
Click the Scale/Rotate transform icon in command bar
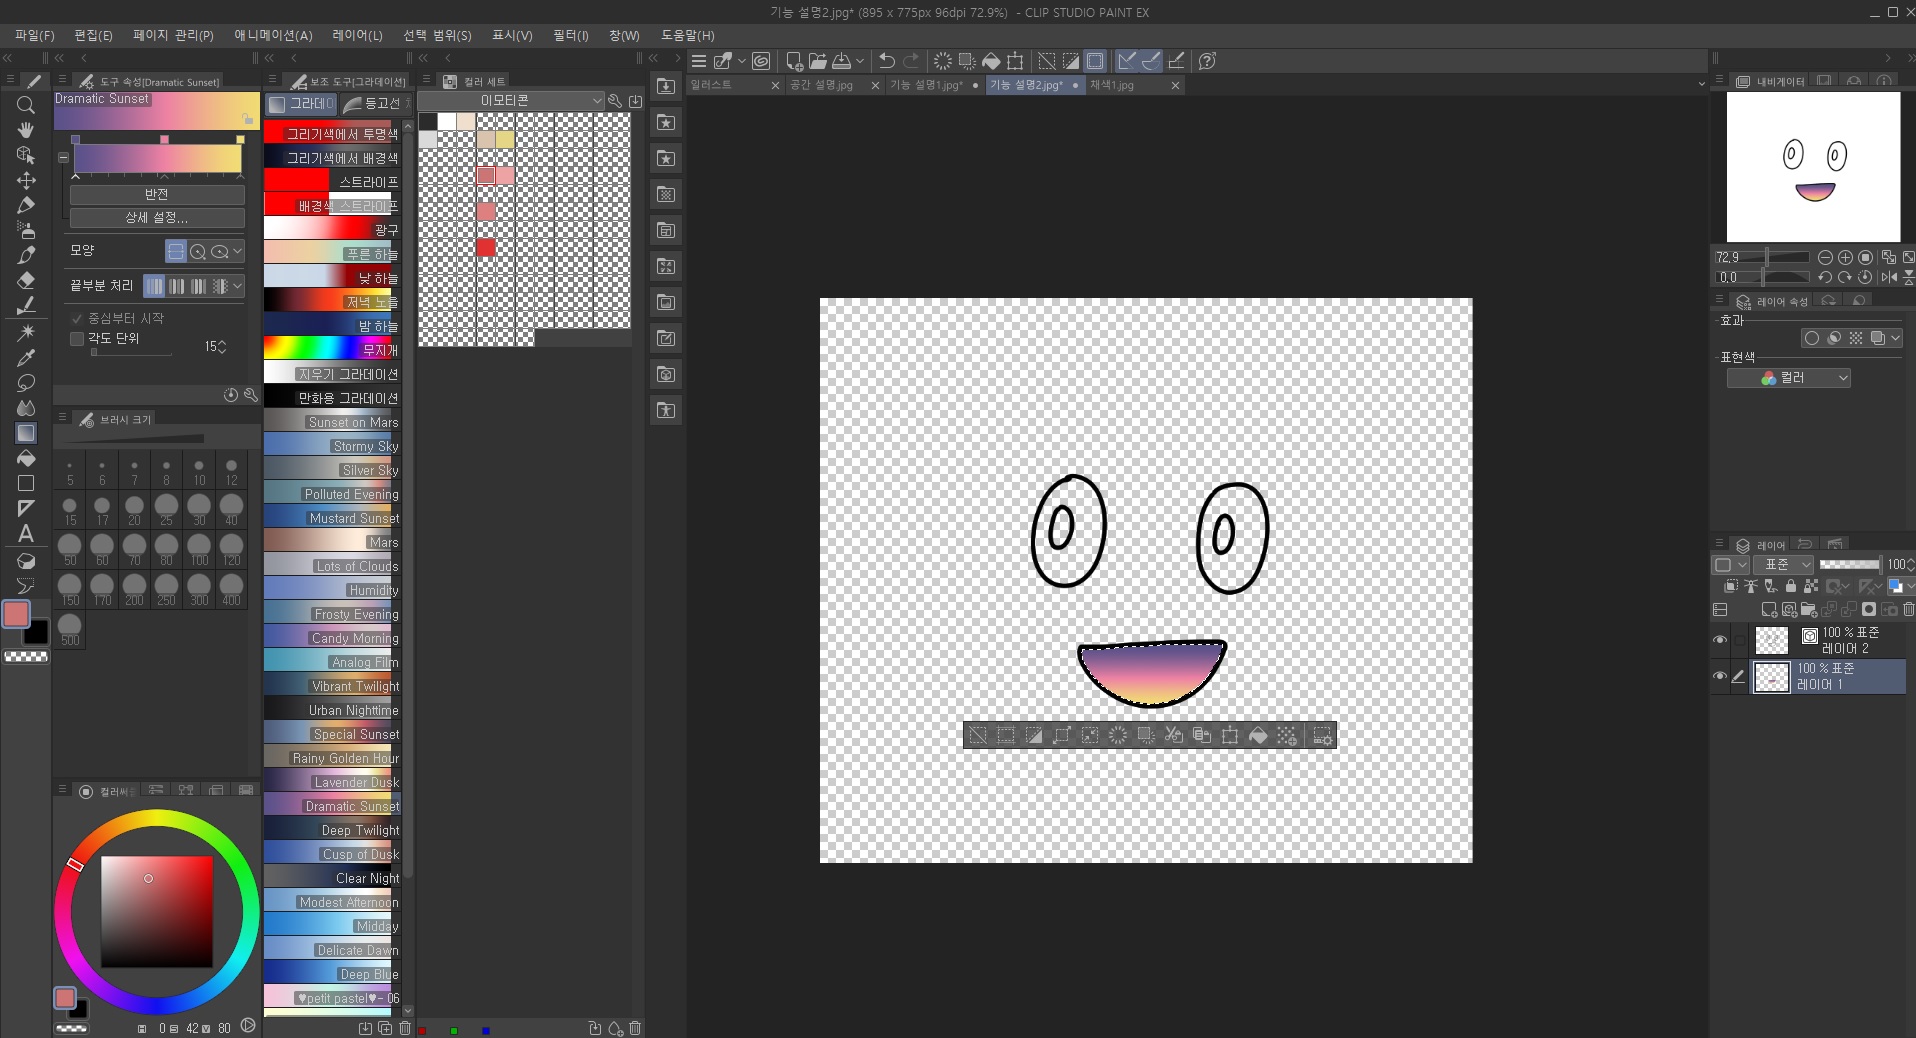coord(1015,61)
